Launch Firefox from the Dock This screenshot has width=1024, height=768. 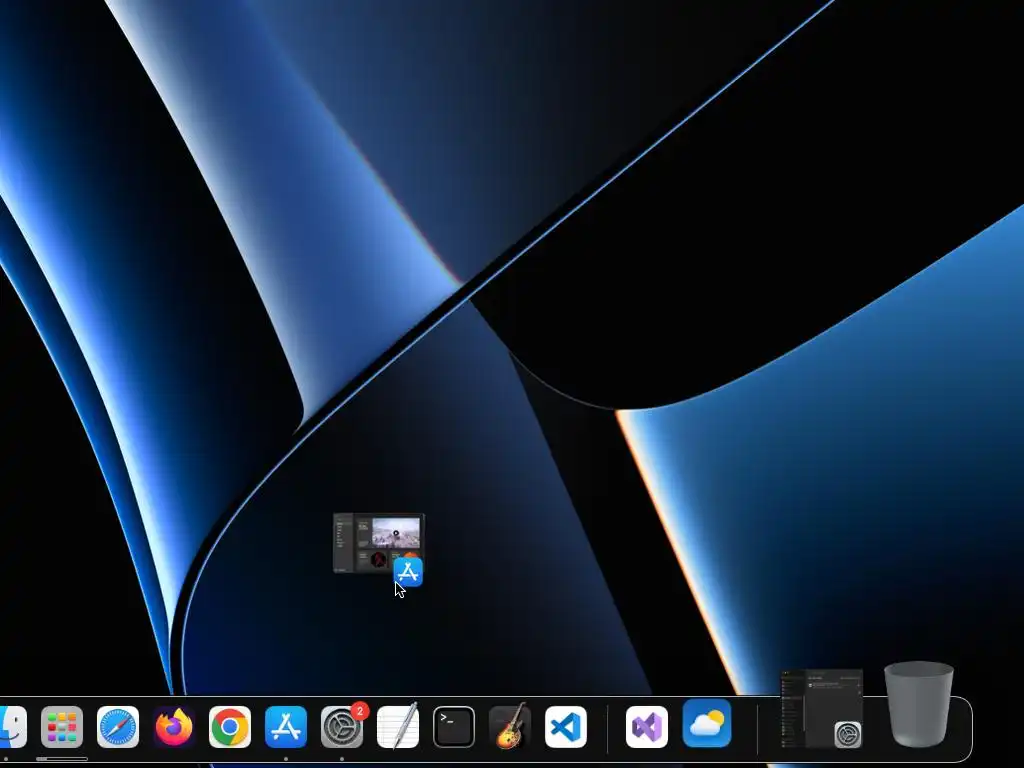(174, 727)
